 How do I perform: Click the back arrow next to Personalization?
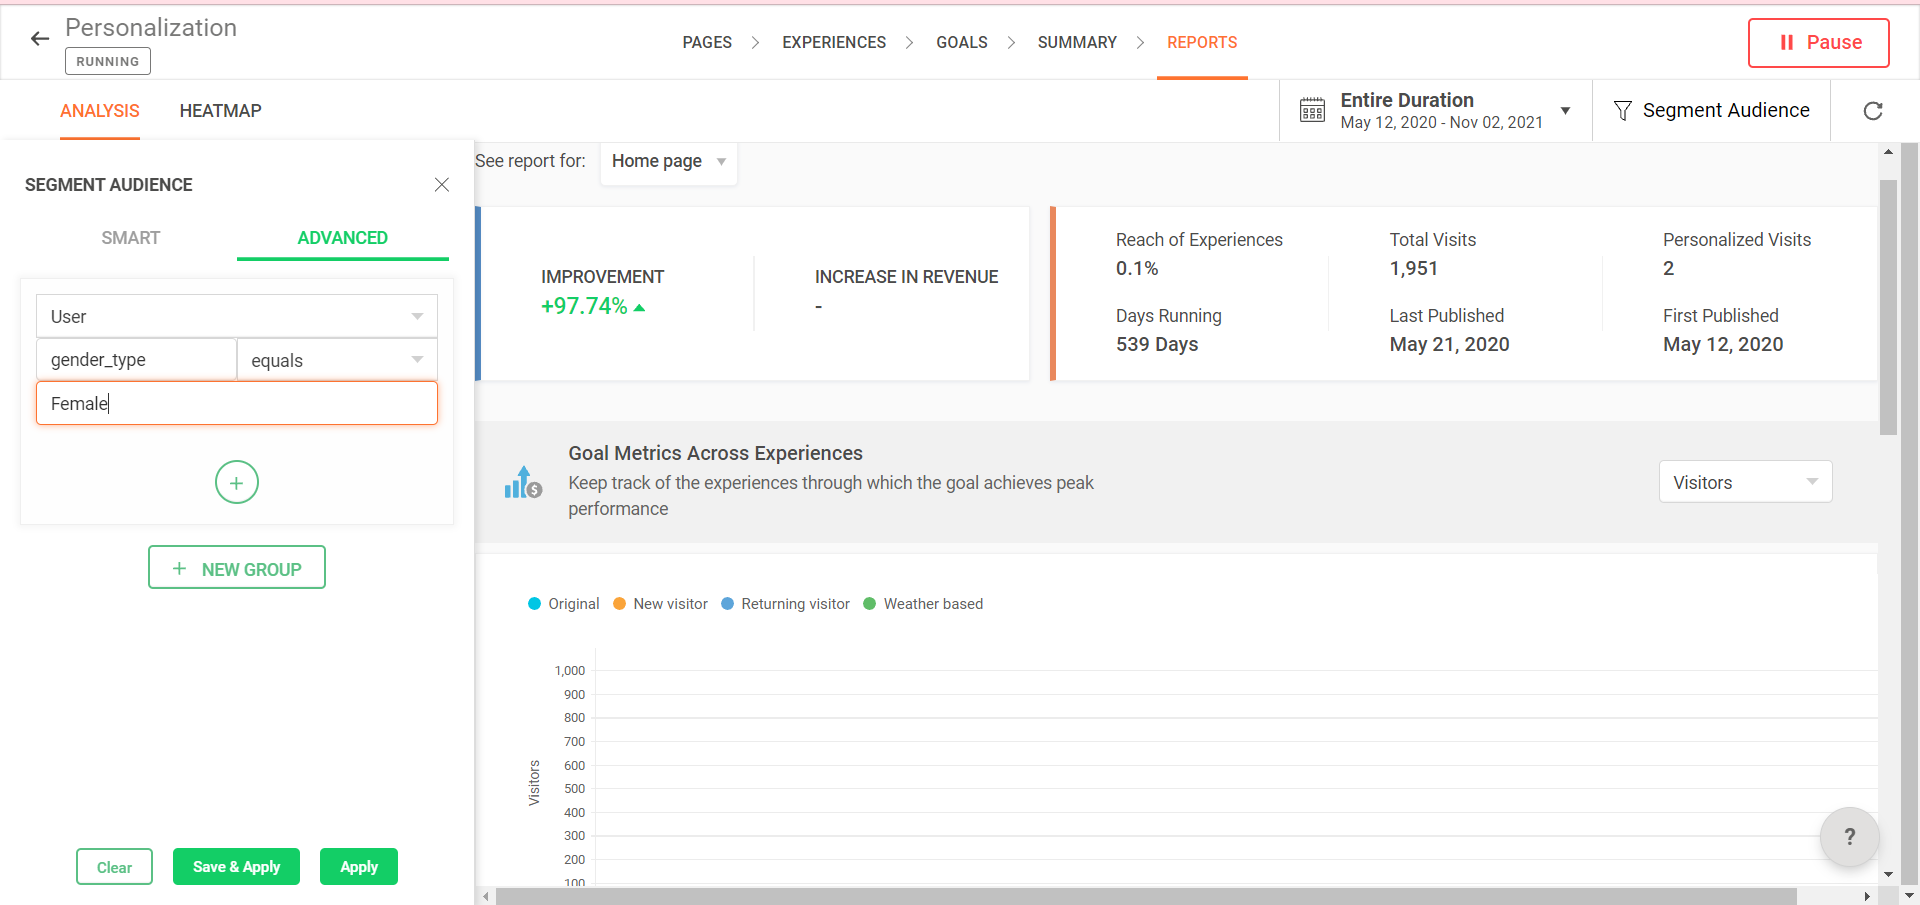pyautogui.click(x=40, y=39)
